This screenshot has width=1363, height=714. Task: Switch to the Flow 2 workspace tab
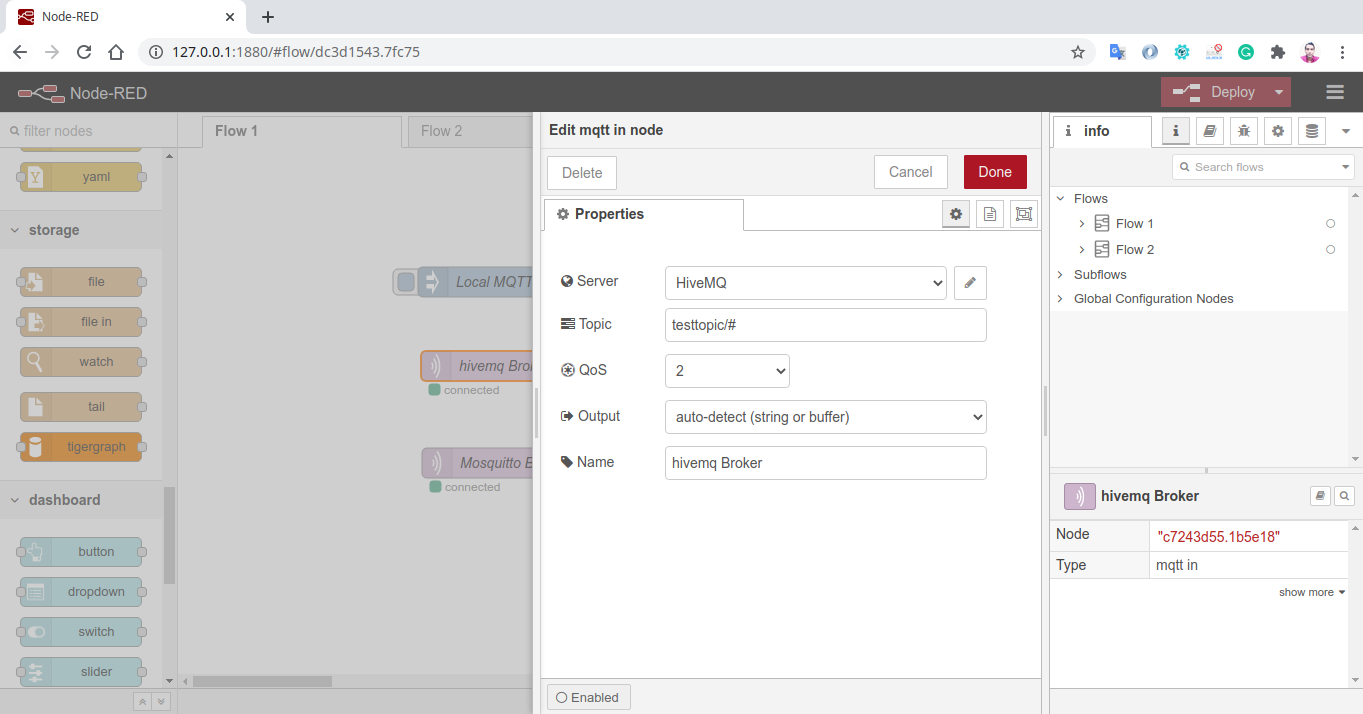[470, 131]
